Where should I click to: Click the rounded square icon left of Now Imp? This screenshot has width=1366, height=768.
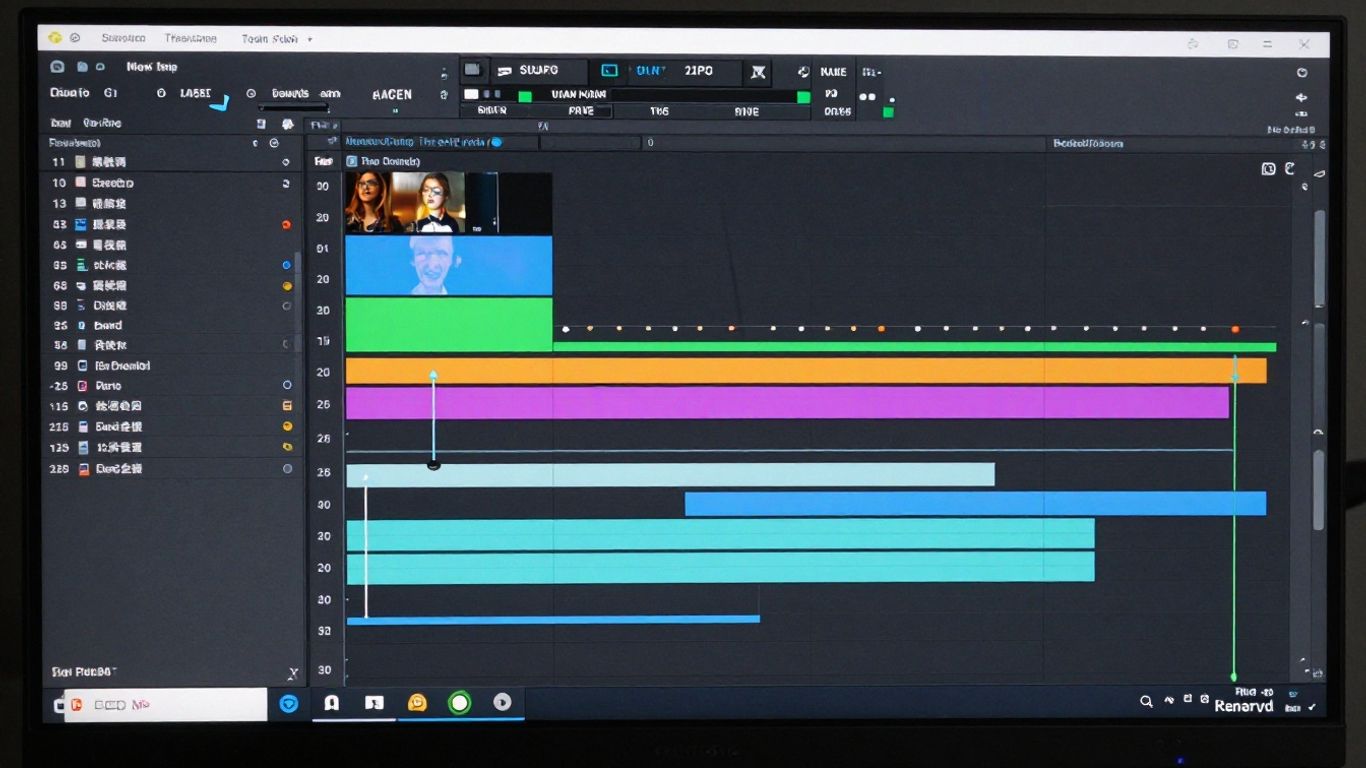coord(57,67)
